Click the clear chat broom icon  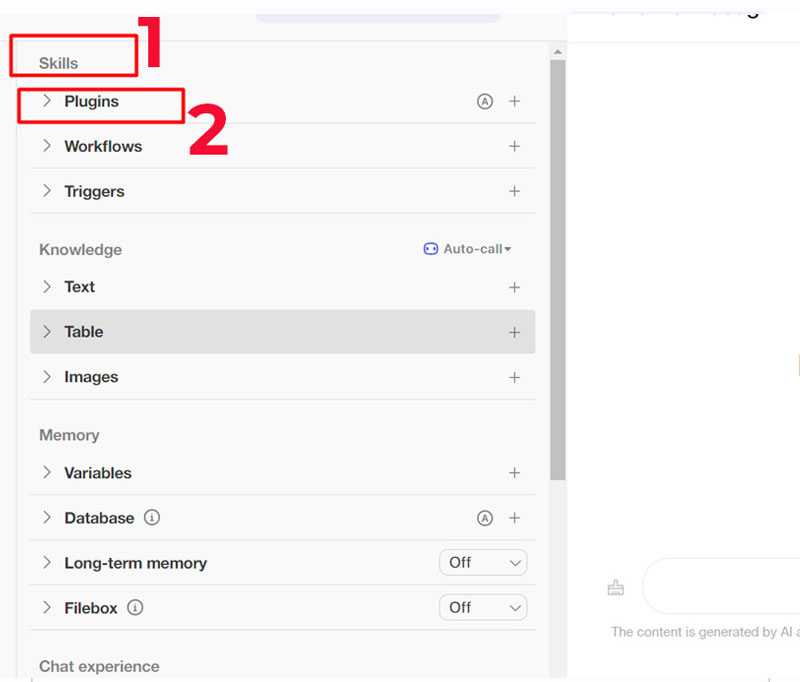[616, 588]
